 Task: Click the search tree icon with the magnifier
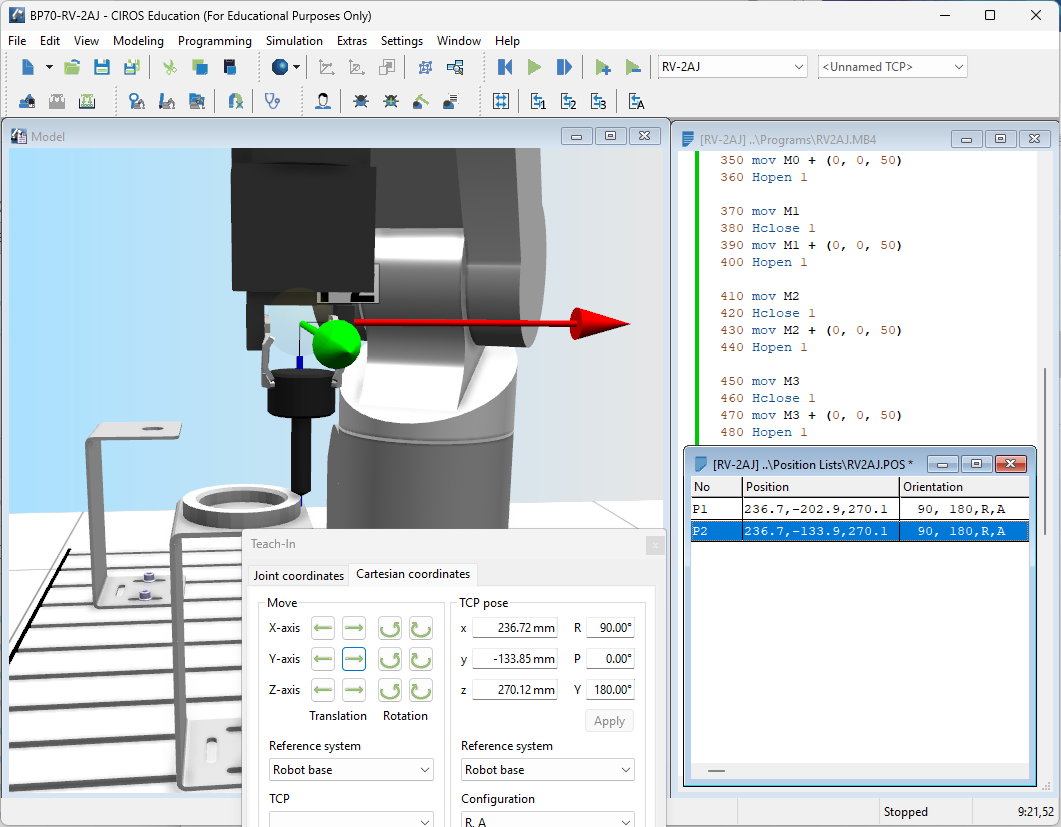[x=455, y=67]
